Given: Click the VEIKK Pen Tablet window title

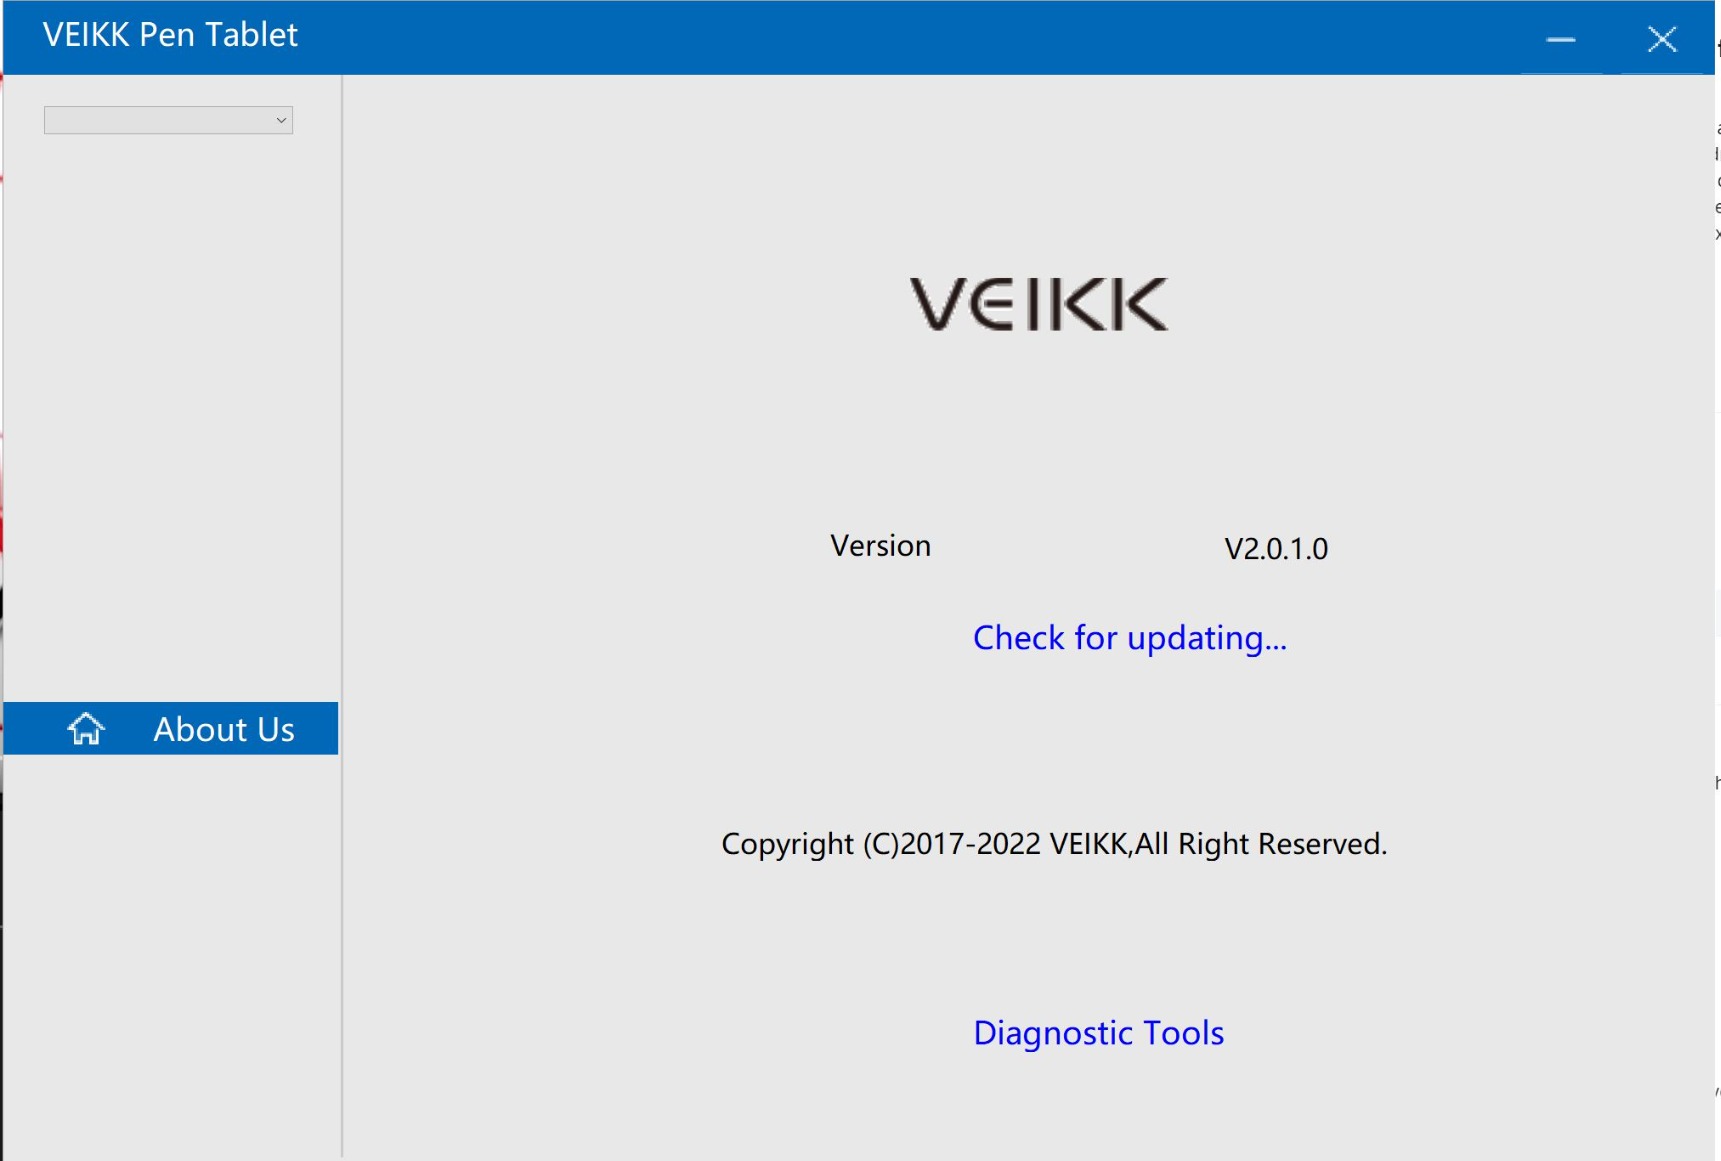Looking at the screenshot, I should [170, 35].
